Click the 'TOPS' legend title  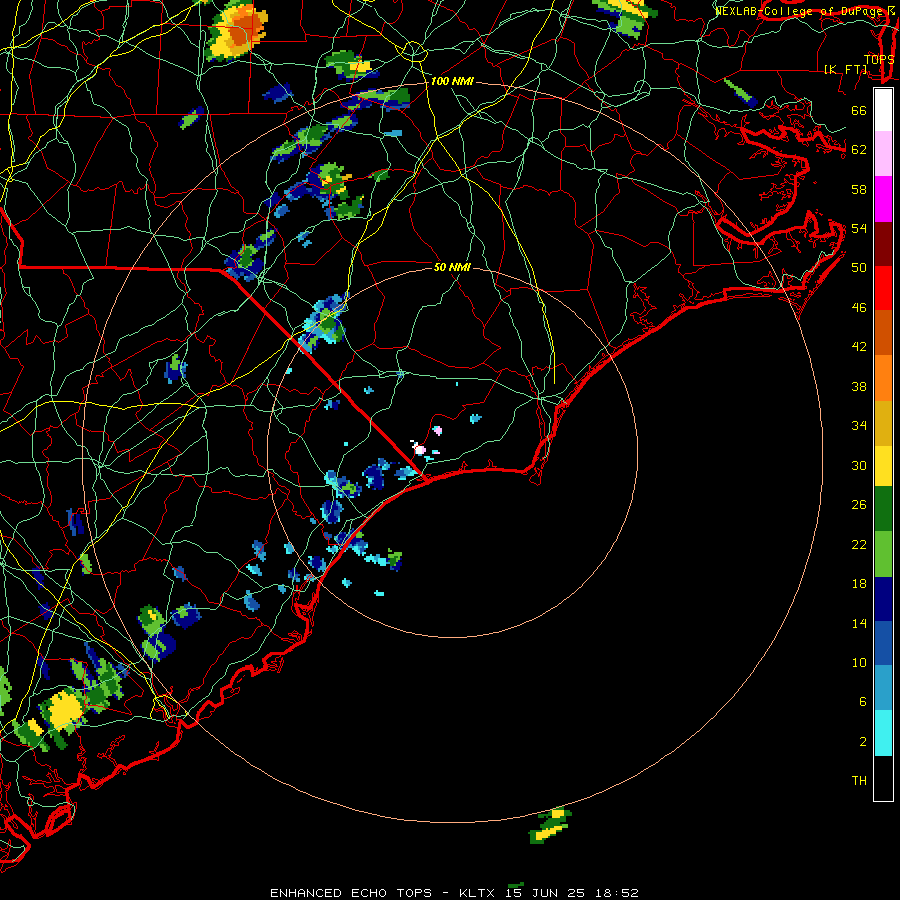(x=879, y=59)
